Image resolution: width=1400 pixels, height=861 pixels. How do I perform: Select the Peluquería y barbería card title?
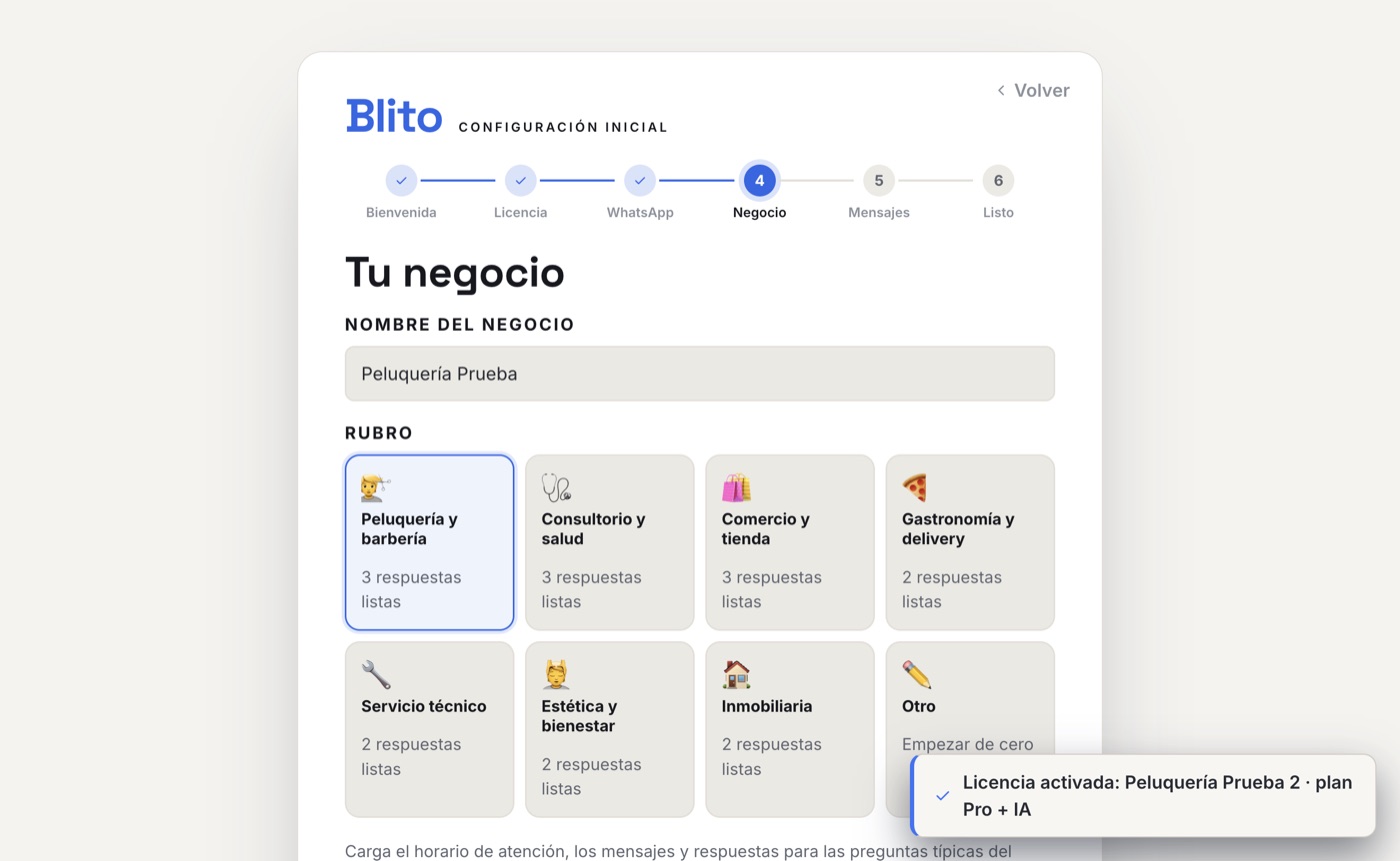point(409,529)
